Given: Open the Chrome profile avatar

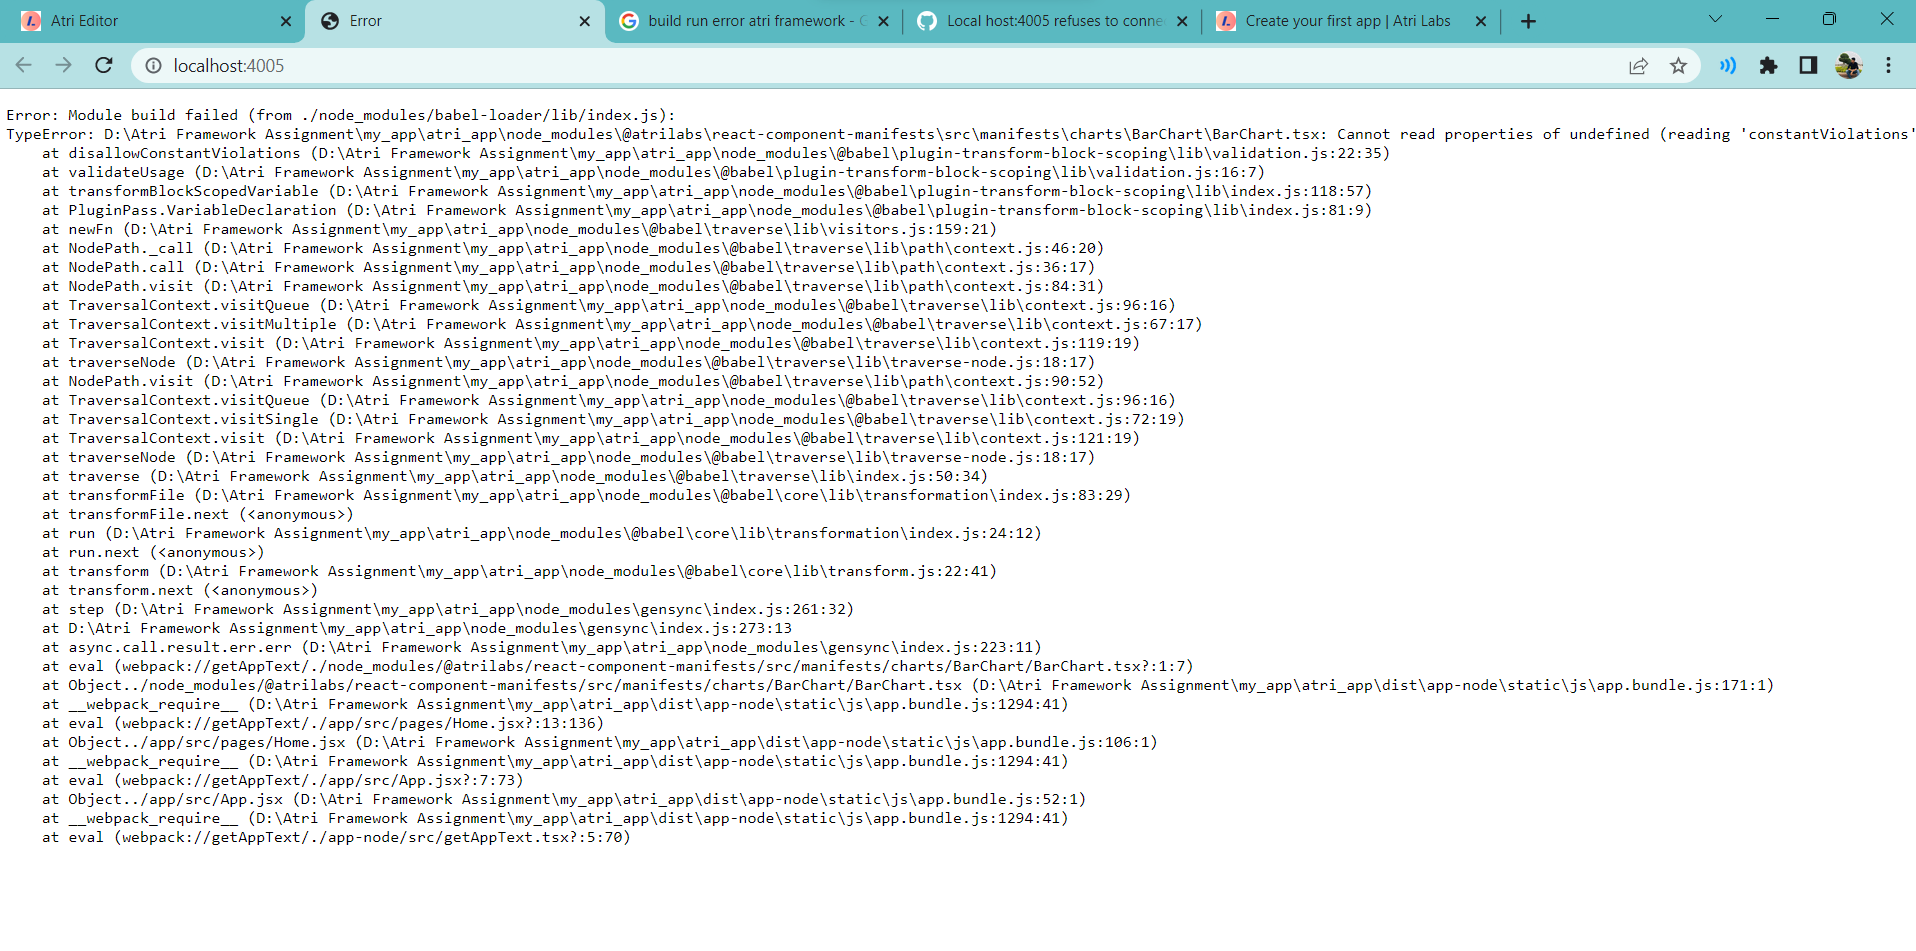Looking at the screenshot, I should tap(1848, 65).
